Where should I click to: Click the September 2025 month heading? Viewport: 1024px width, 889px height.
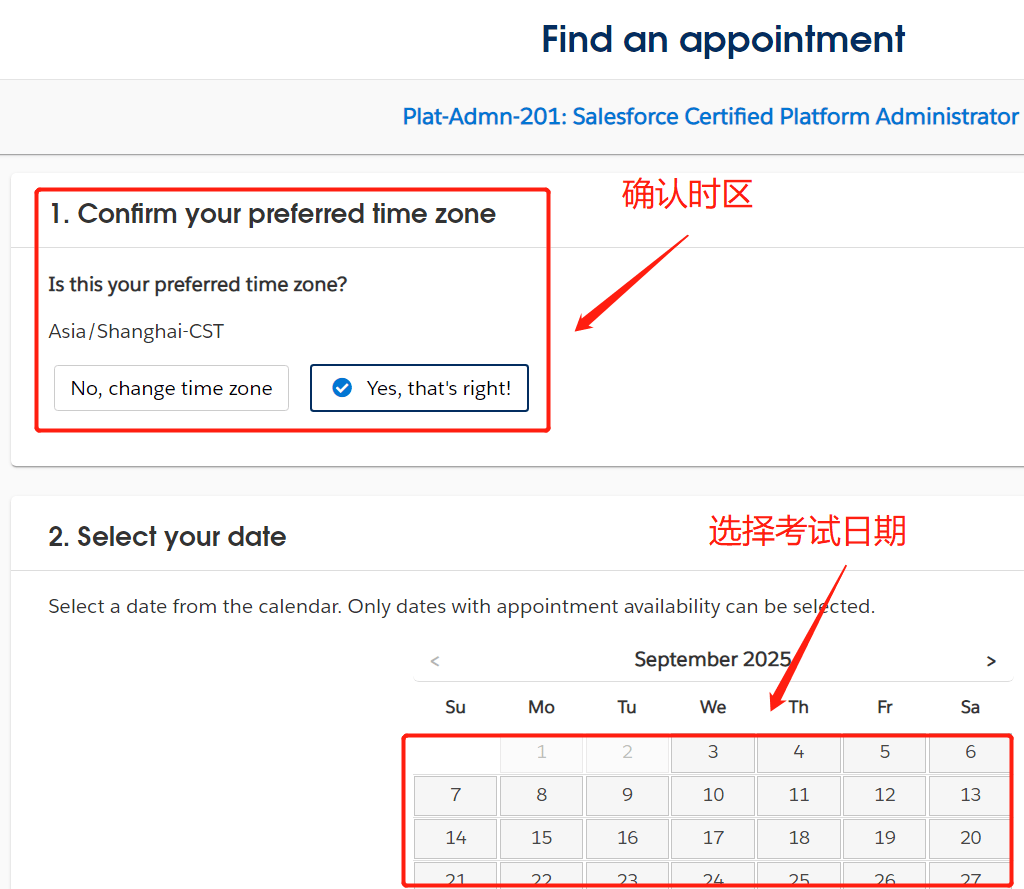click(x=712, y=660)
